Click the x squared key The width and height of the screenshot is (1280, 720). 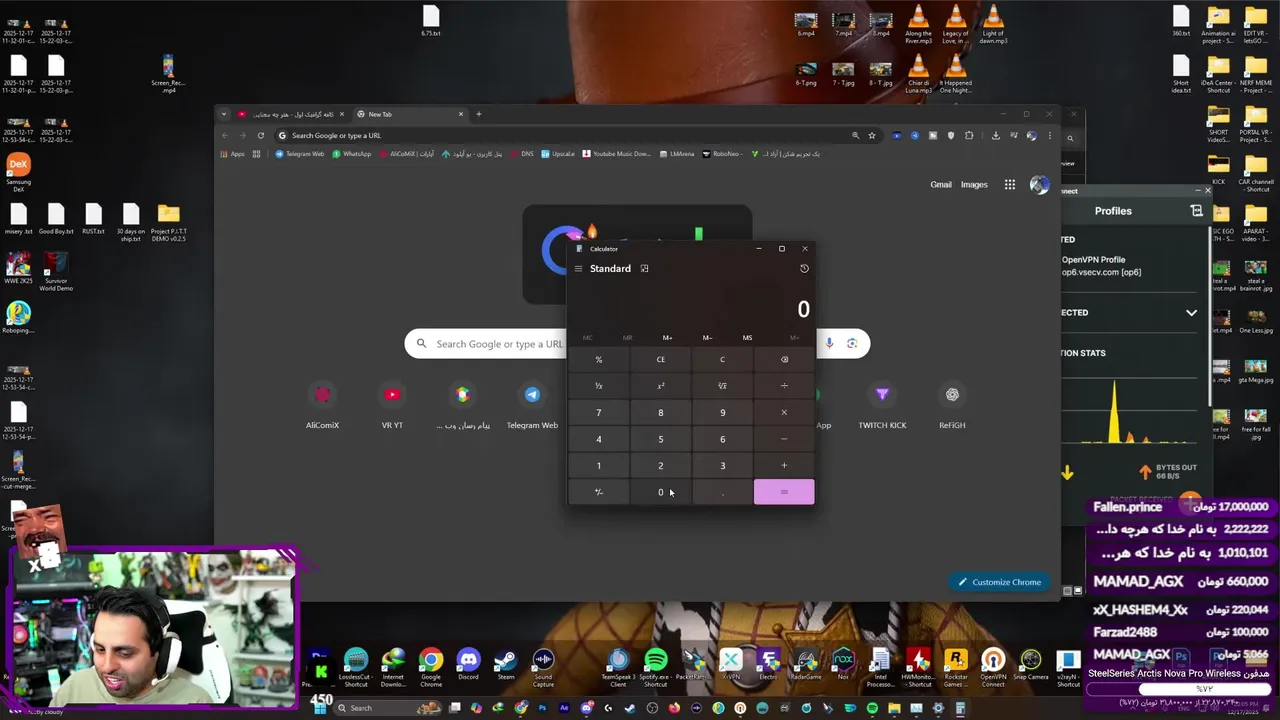click(660, 386)
